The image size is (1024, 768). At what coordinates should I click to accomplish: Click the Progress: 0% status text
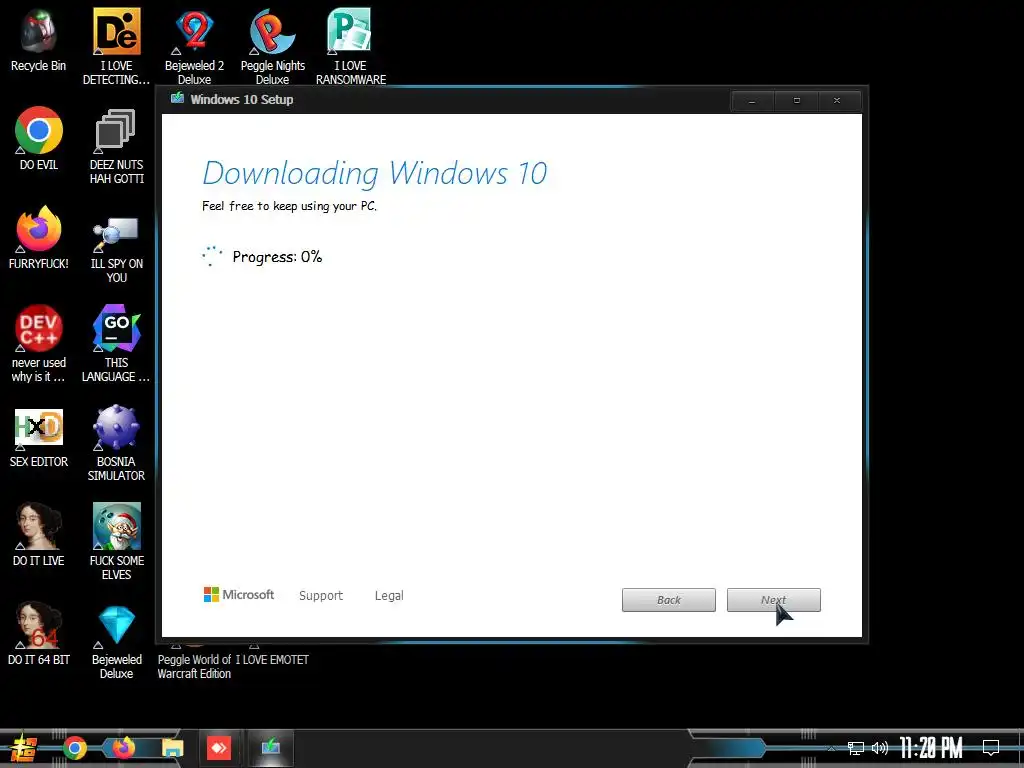(278, 257)
